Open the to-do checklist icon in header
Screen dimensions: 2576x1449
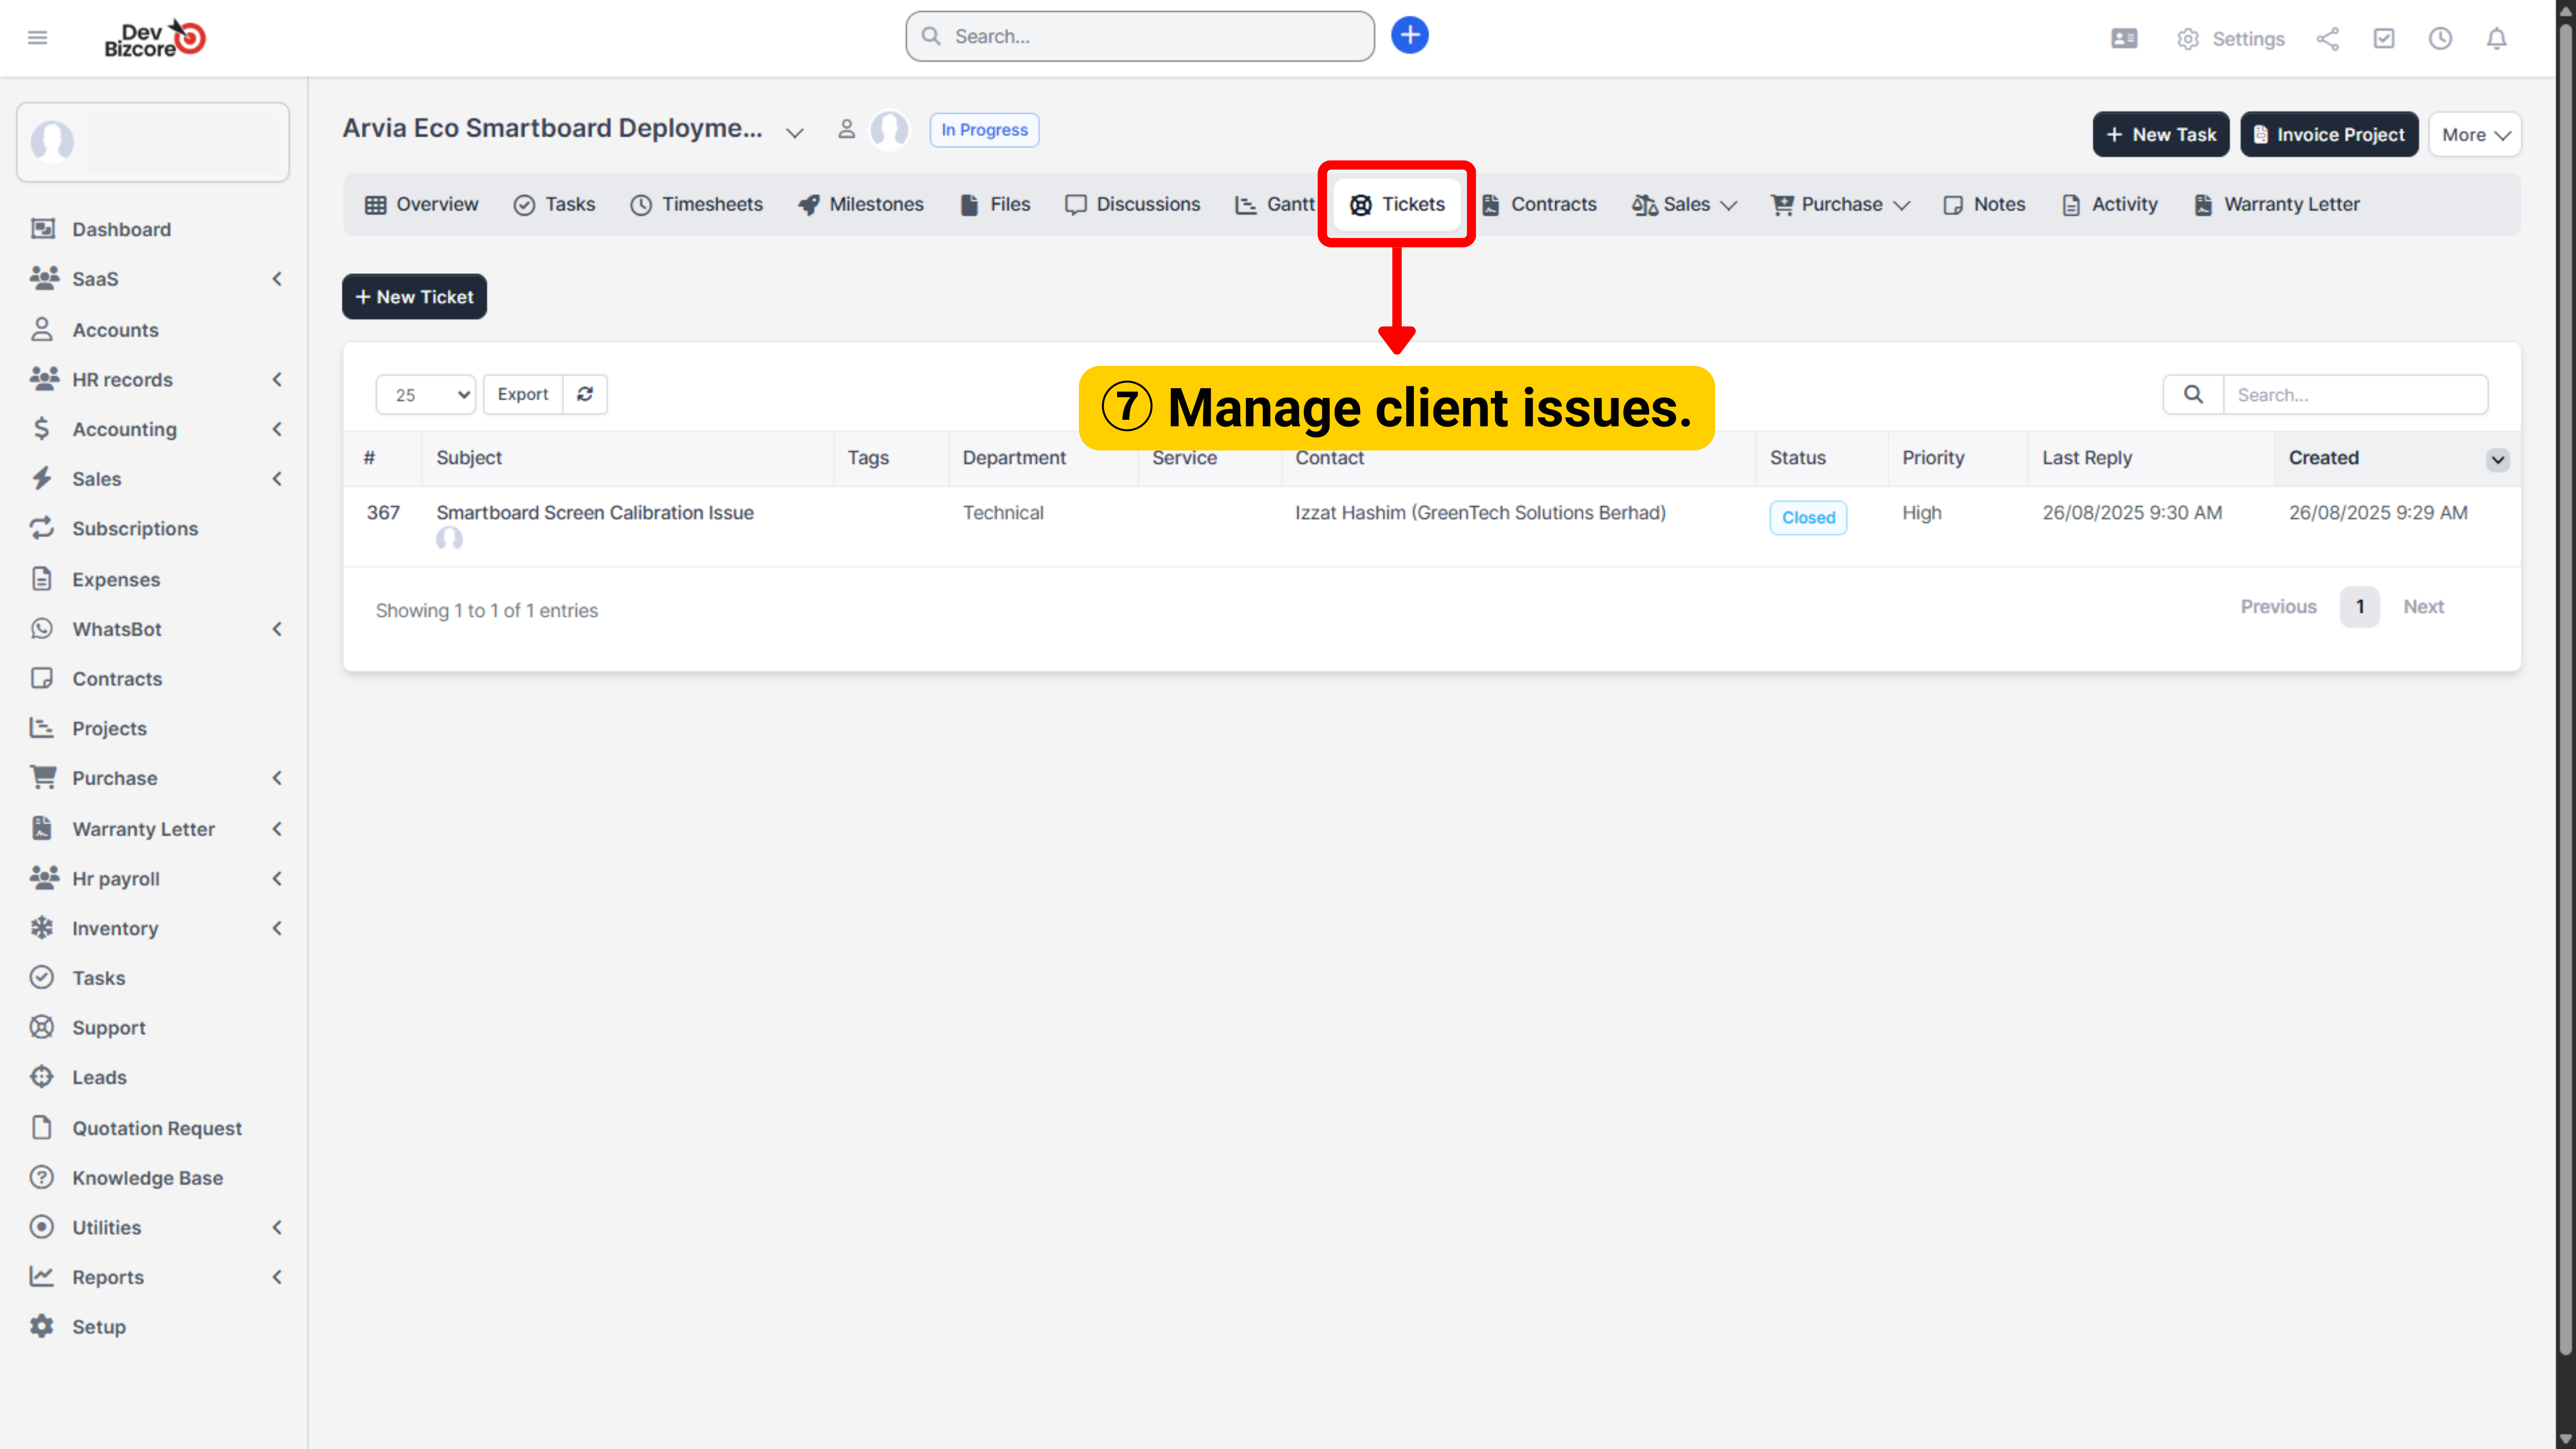[2384, 39]
